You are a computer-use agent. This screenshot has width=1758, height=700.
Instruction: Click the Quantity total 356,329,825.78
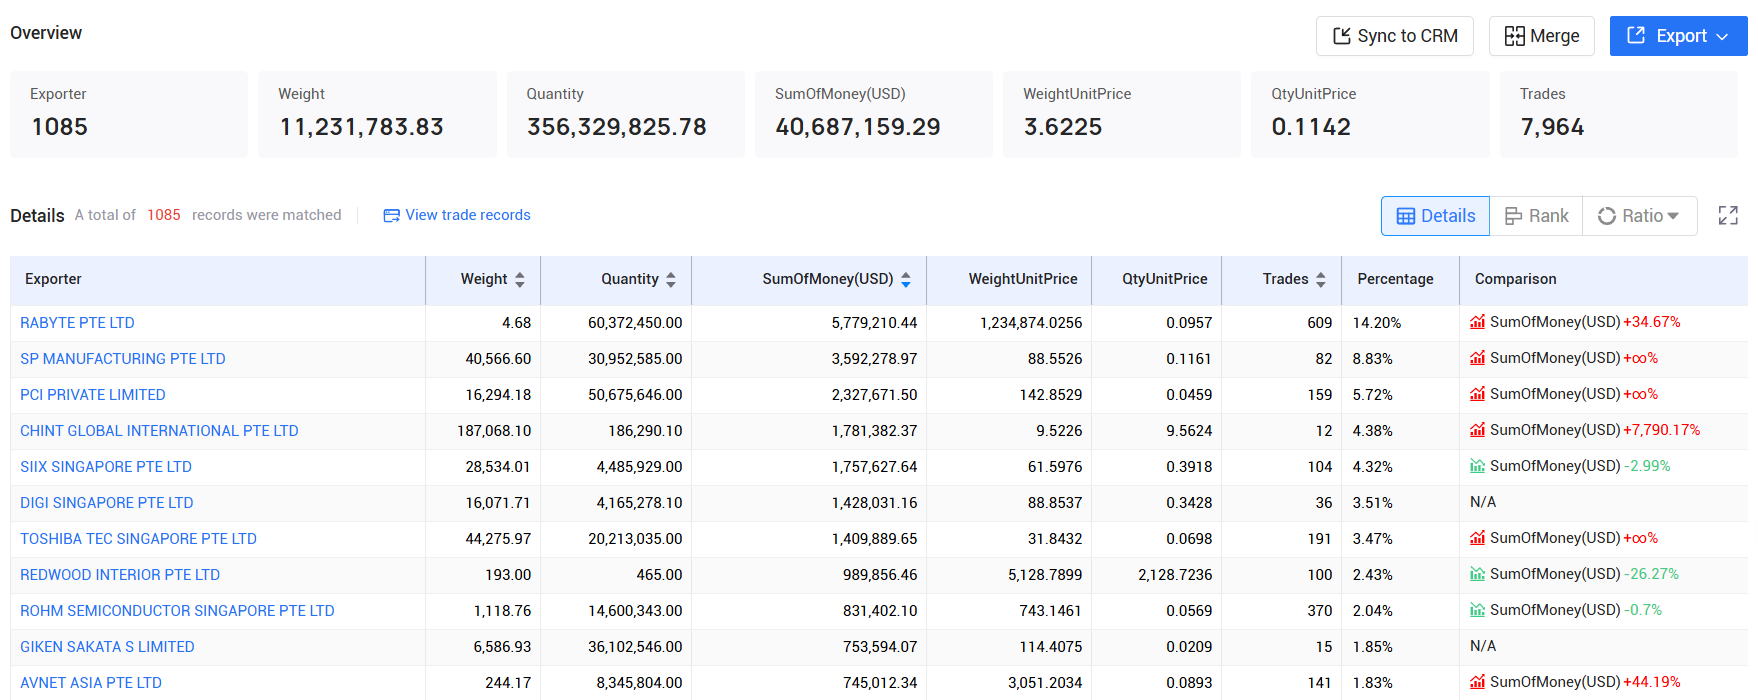pyautogui.click(x=617, y=127)
